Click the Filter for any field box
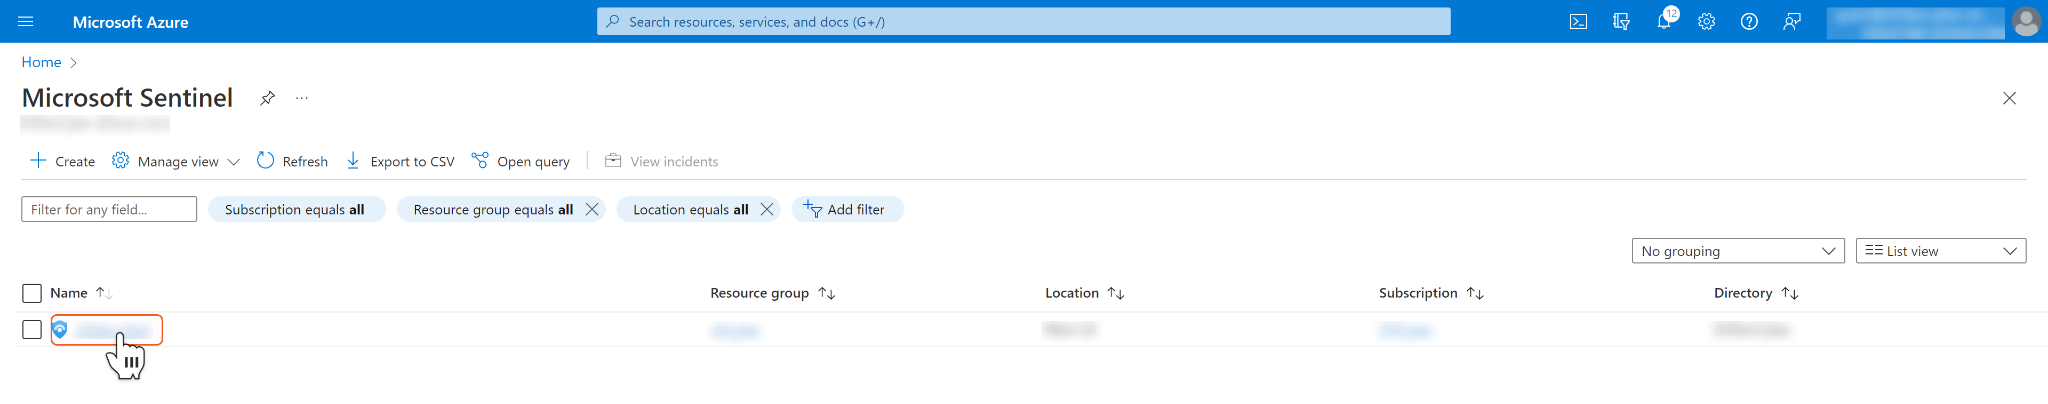The height and width of the screenshot is (404, 2048). [x=109, y=209]
